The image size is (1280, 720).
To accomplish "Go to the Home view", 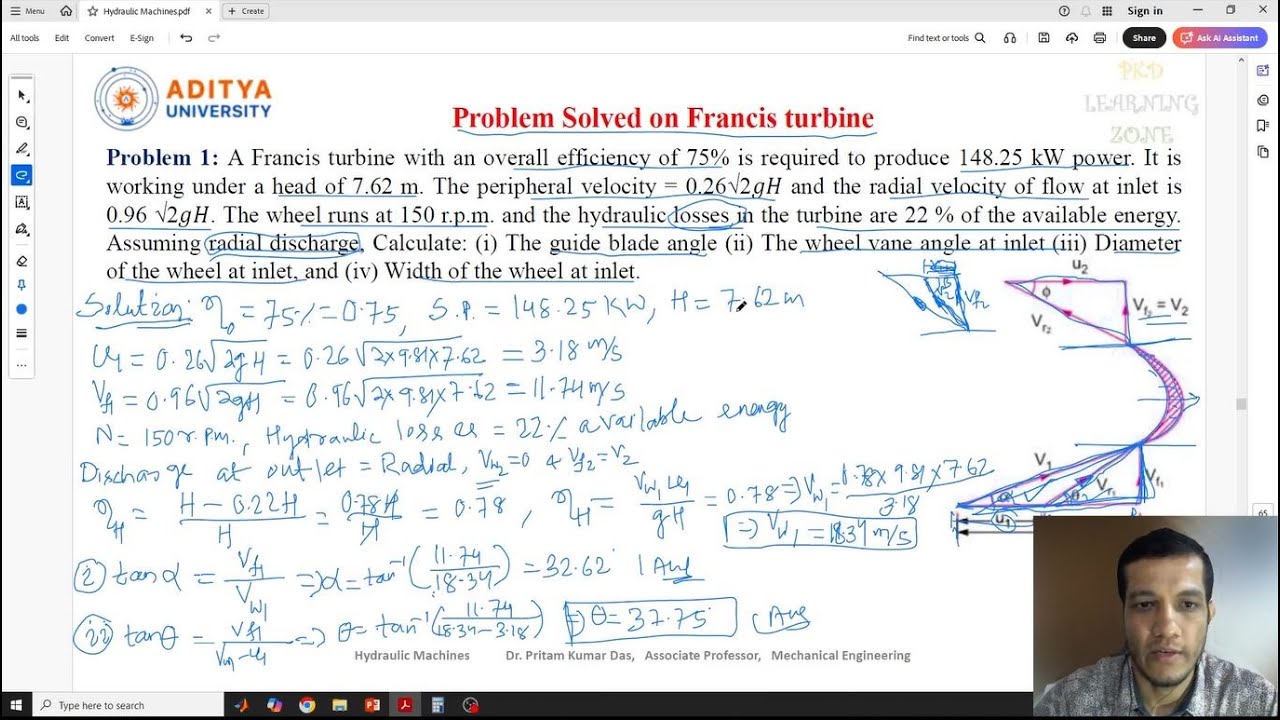I will tap(66, 11).
